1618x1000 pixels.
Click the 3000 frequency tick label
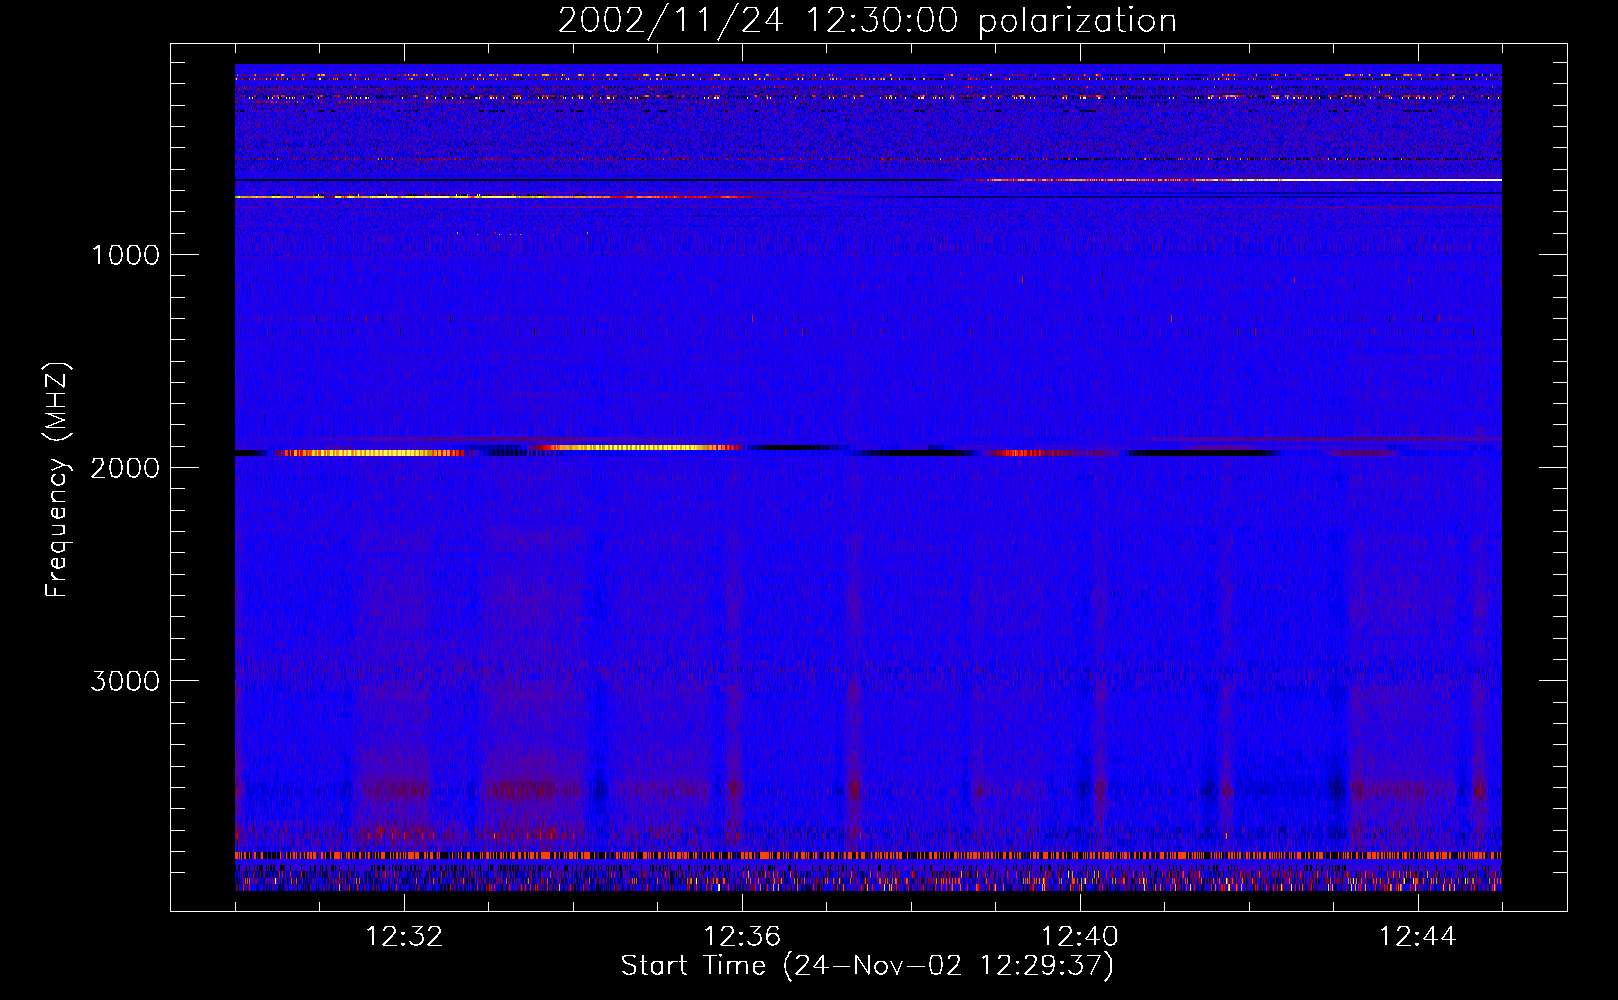click(125, 681)
